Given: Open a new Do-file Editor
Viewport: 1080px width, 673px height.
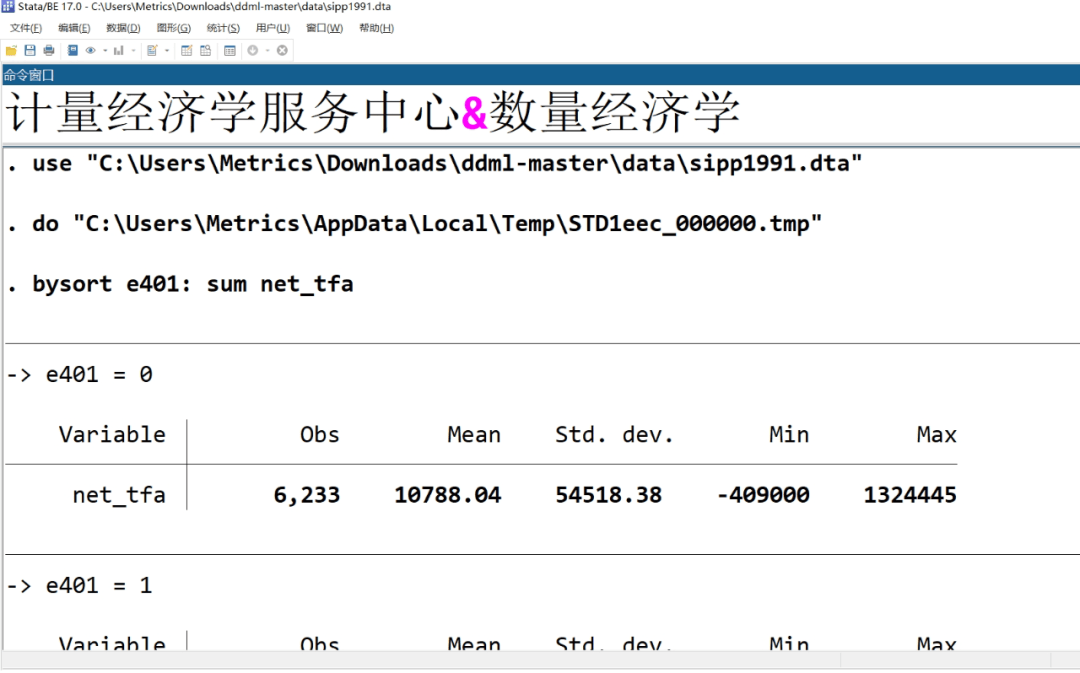Looking at the screenshot, I should [x=153, y=50].
